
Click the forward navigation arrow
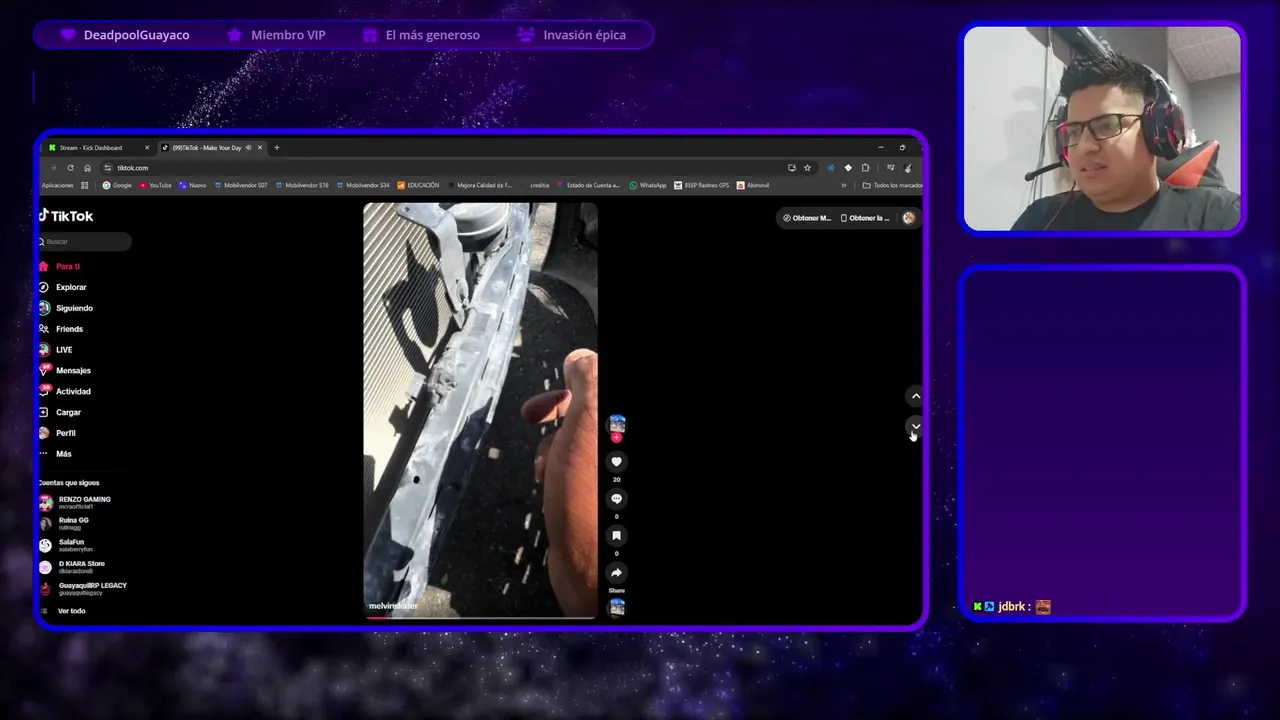(54, 168)
